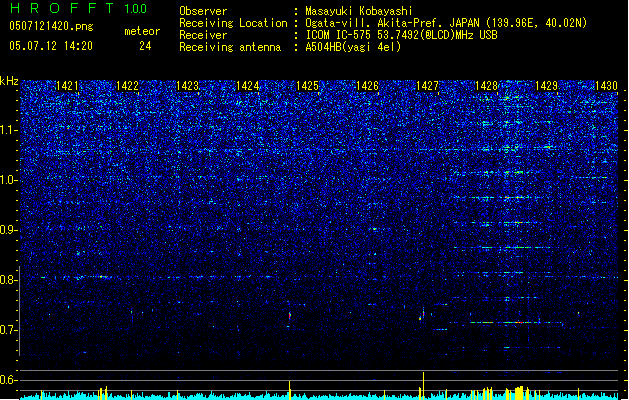Viewport: 629px width, 400px height.
Task: Click the HROFFT 1.00 program title
Action: coord(79,8)
